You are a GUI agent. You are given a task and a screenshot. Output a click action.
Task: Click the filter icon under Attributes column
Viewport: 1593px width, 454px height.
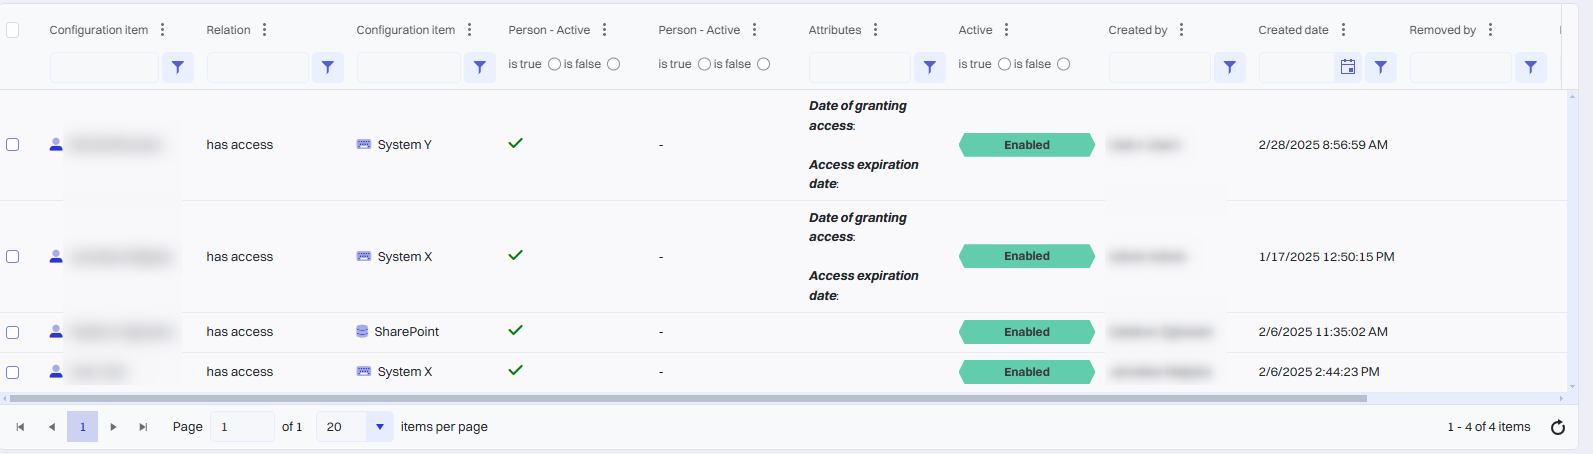point(929,67)
